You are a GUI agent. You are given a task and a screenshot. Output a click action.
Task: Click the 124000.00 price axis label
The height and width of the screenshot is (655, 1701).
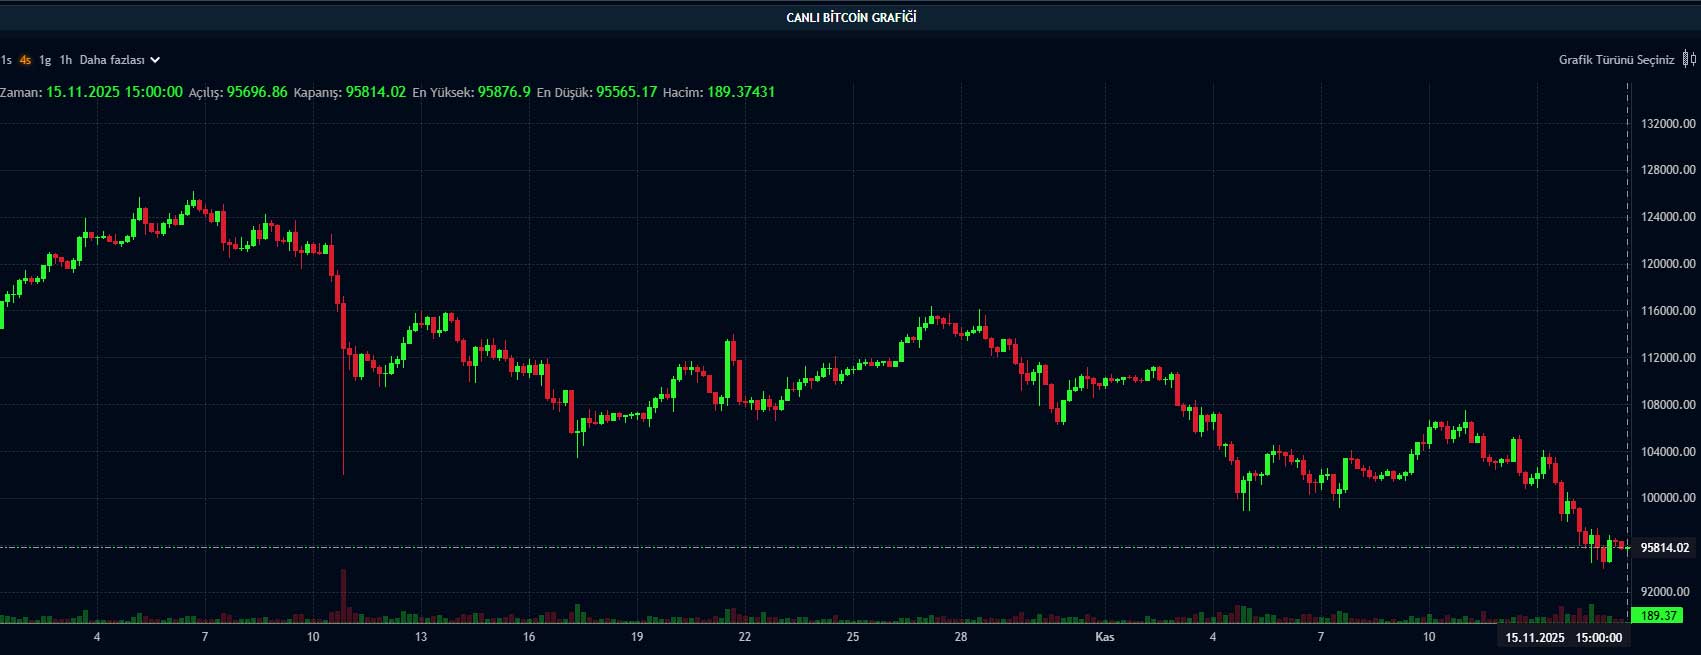coord(1668,217)
